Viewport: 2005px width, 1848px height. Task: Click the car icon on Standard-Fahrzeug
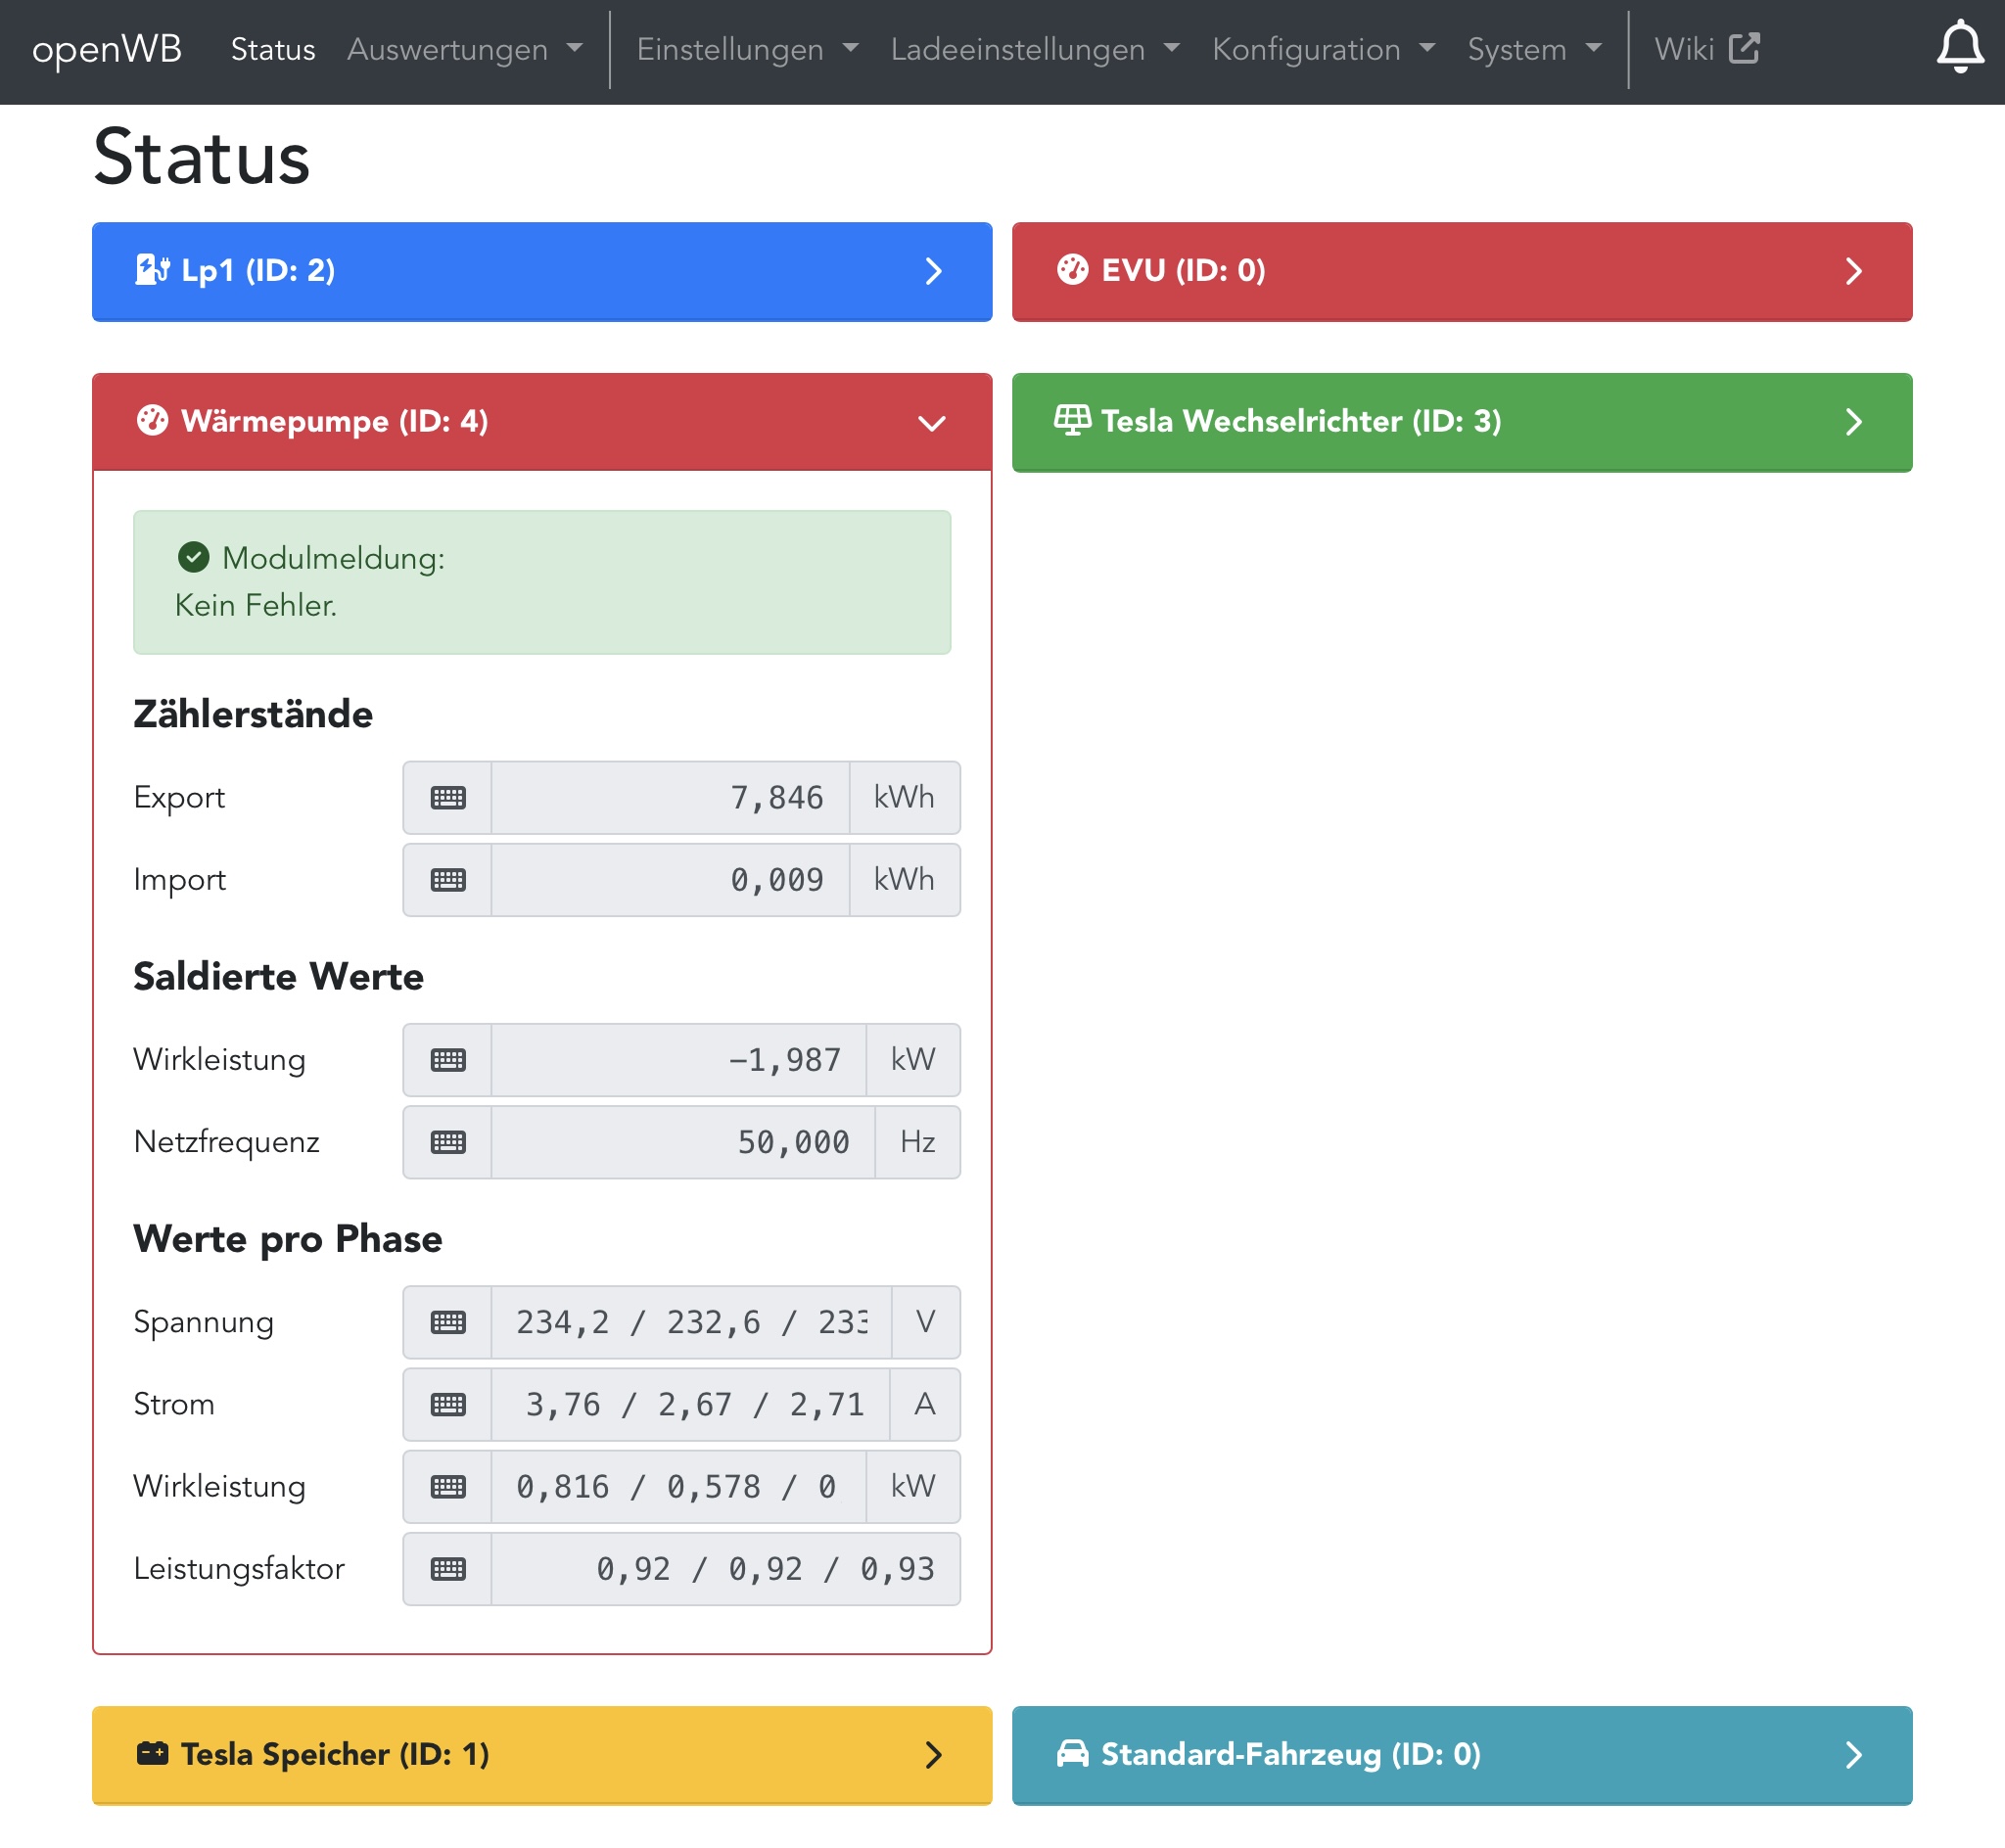[1072, 1754]
